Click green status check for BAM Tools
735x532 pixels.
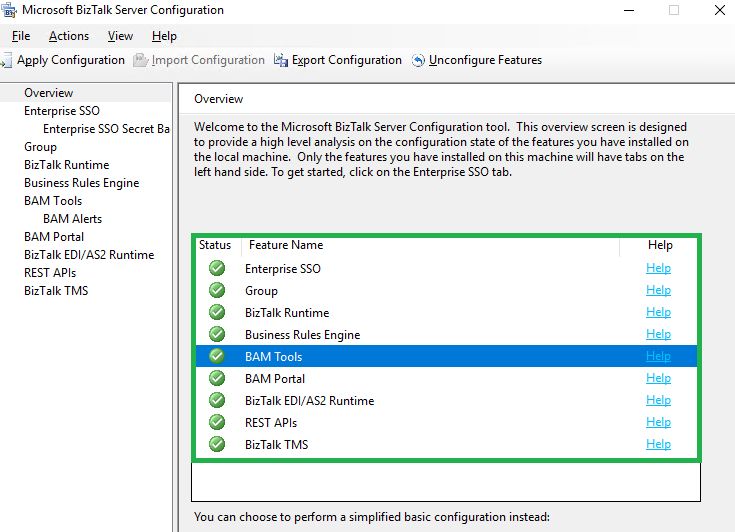(x=217, y=356)
